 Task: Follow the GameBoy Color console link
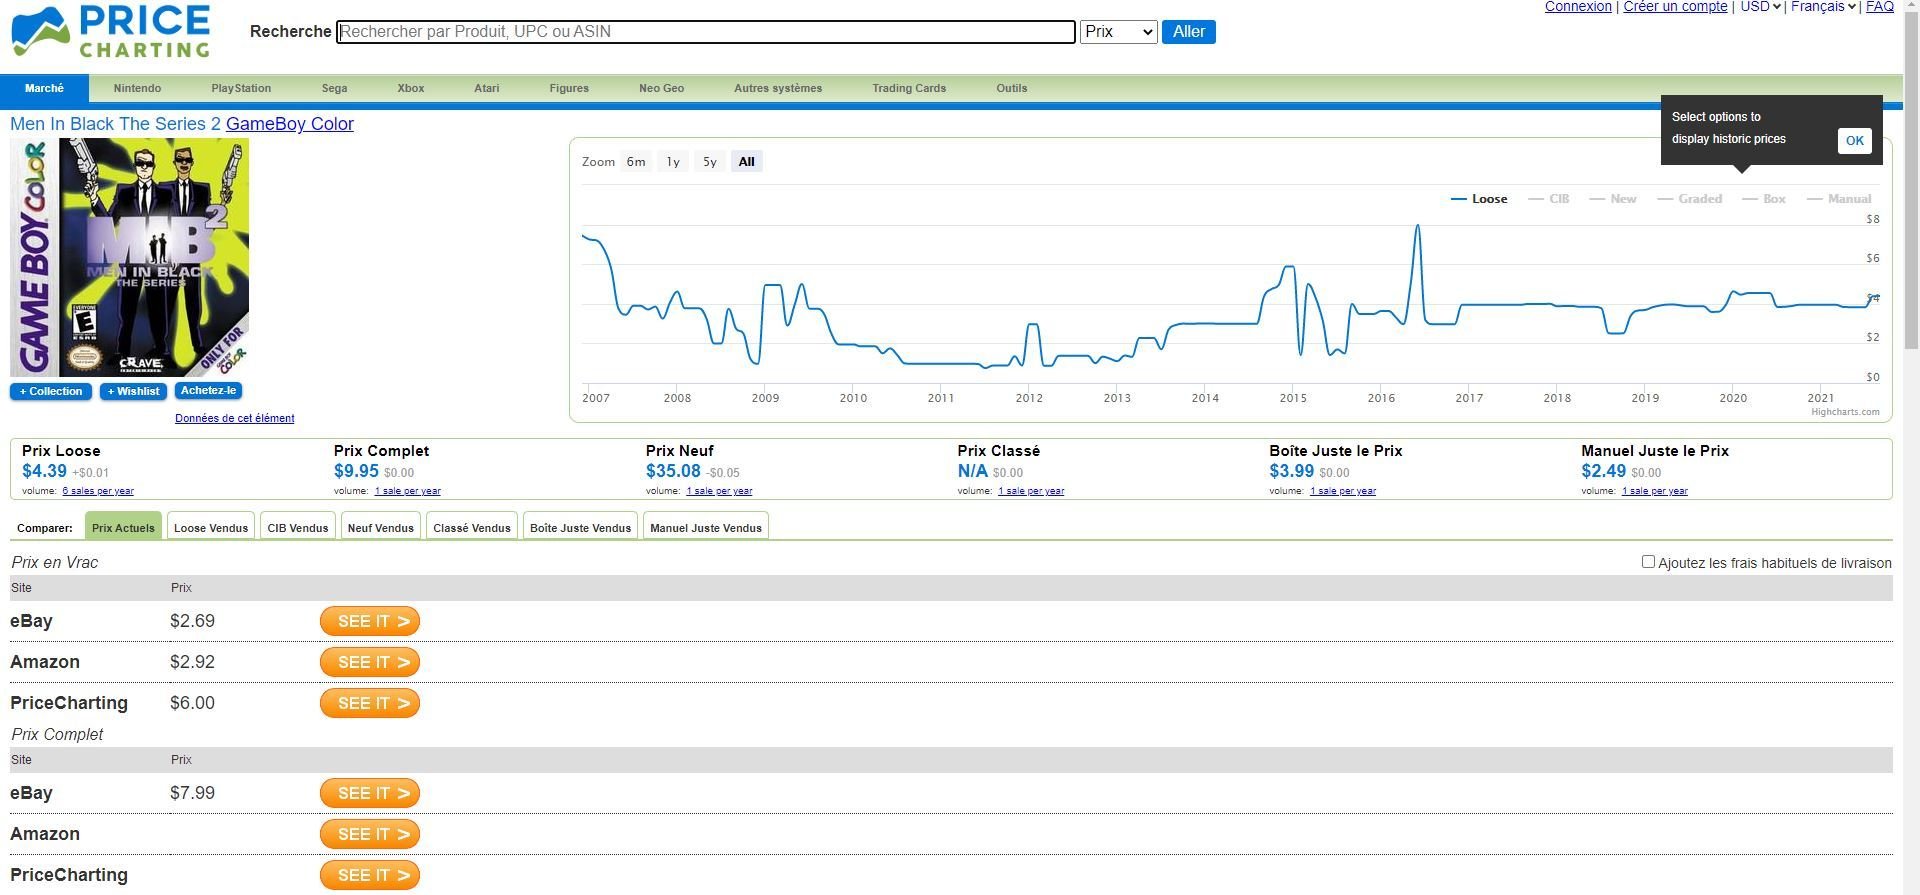point(289,124)
